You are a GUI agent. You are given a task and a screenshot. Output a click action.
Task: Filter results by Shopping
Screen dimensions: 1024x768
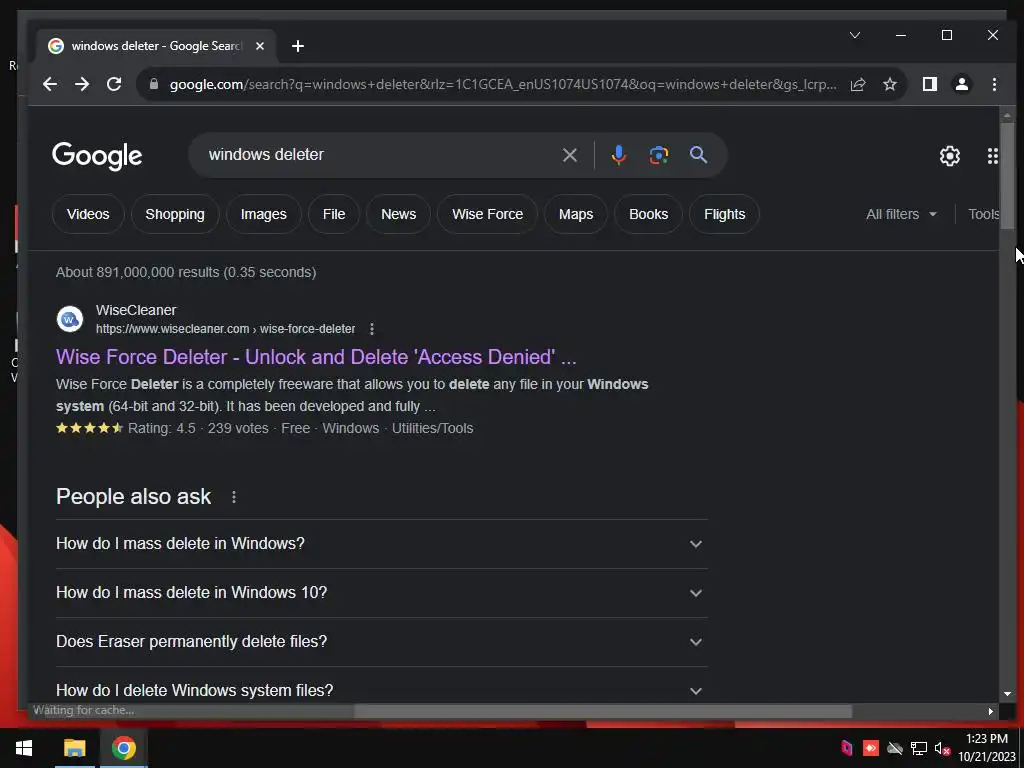tap(175, 214)
